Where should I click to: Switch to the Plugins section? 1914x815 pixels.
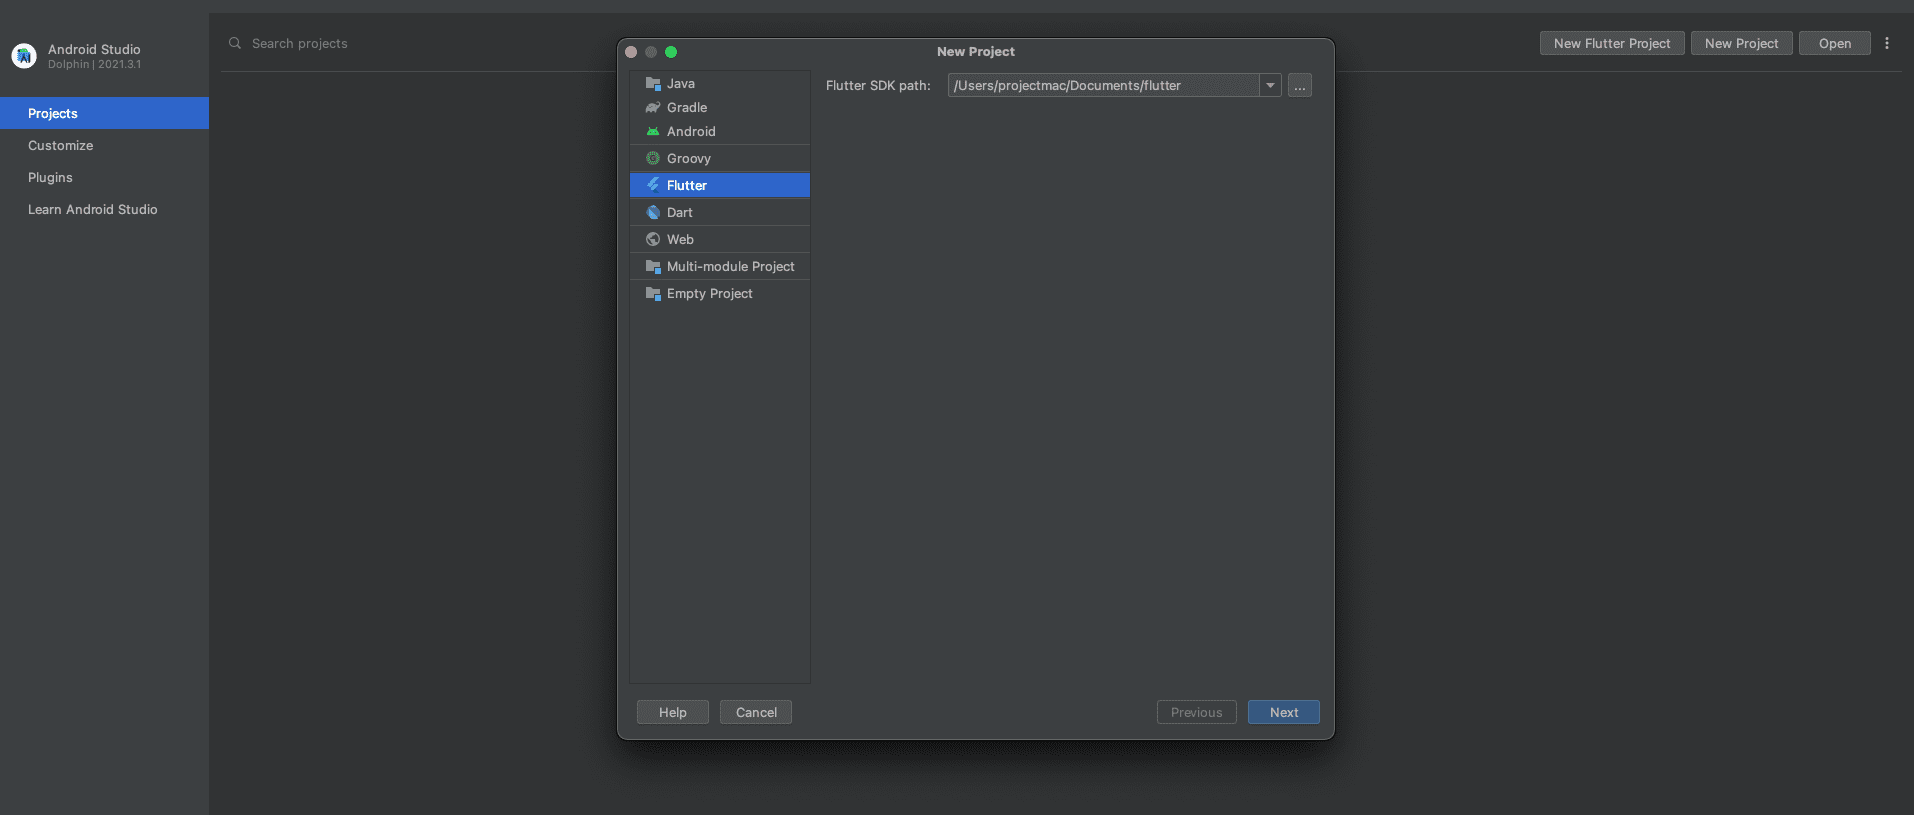click(50, 178)
